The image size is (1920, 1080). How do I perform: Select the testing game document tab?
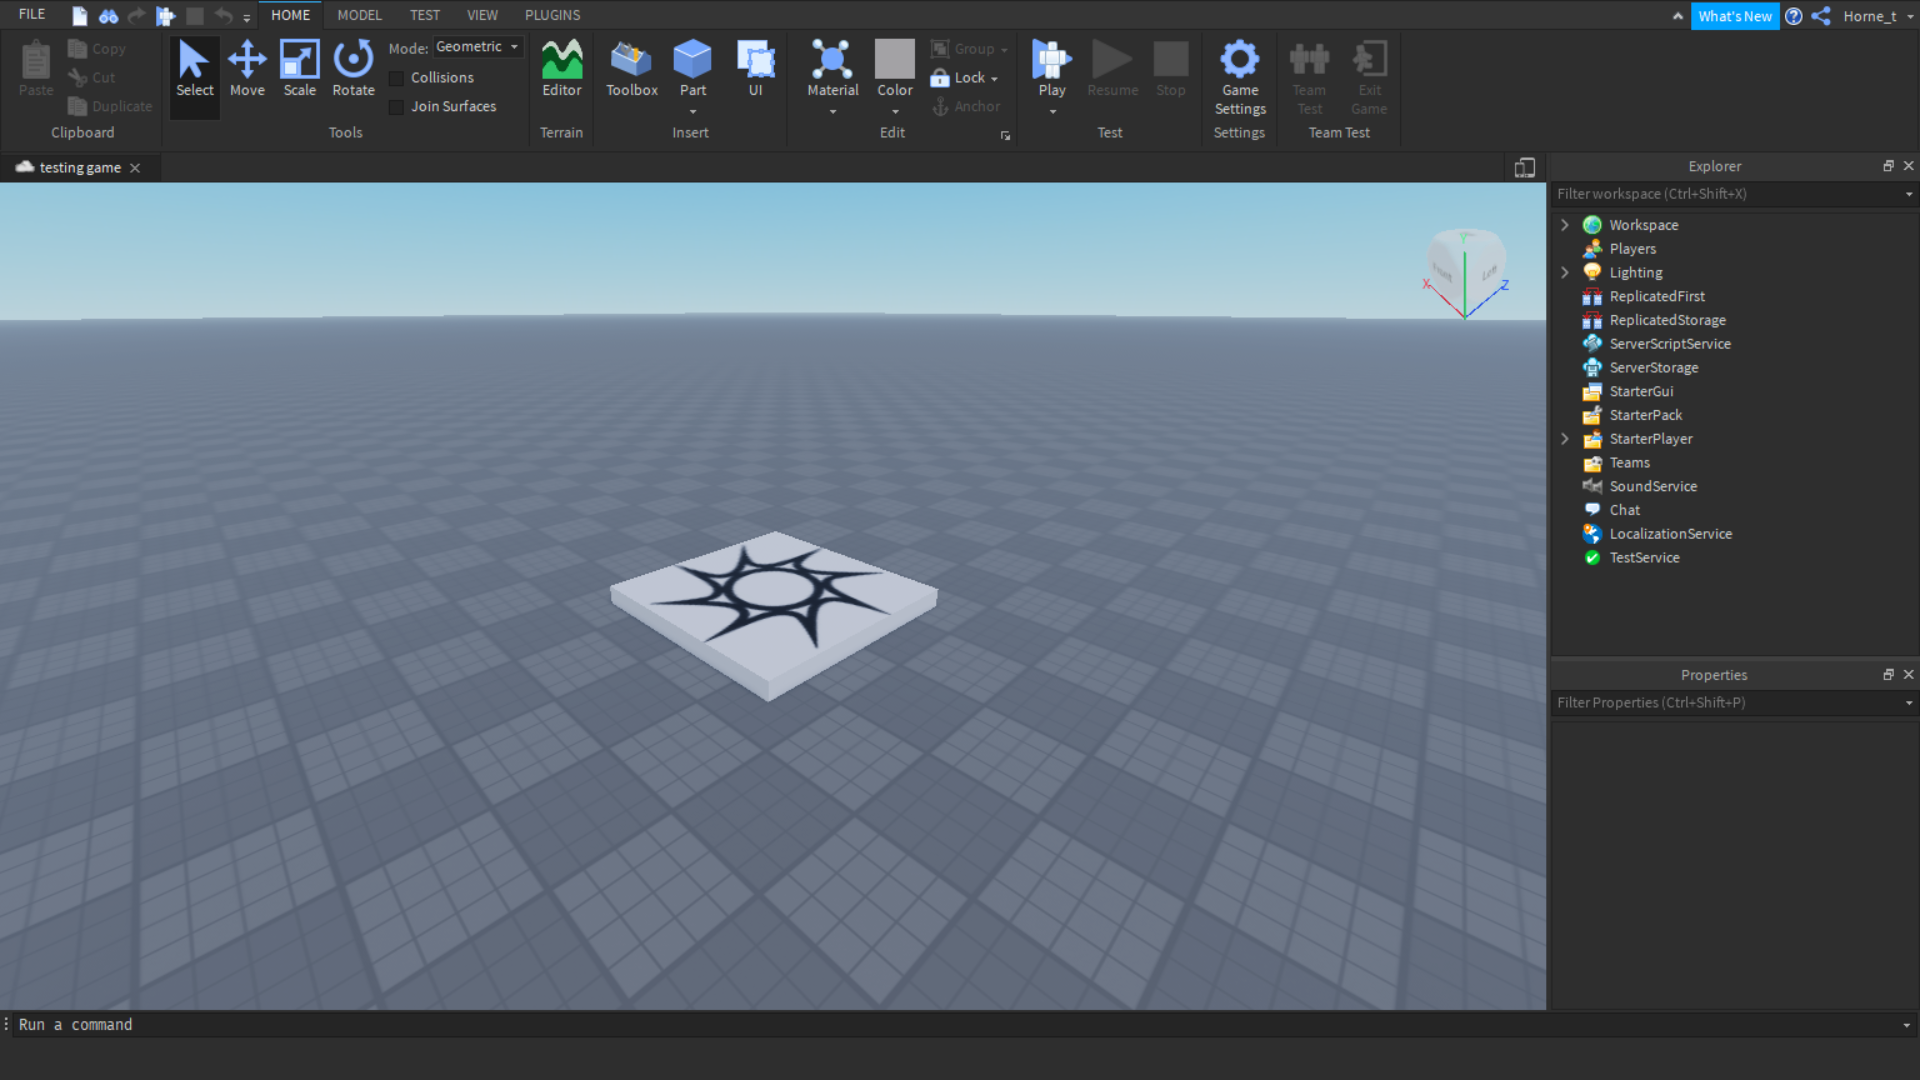tap(78, 168)
